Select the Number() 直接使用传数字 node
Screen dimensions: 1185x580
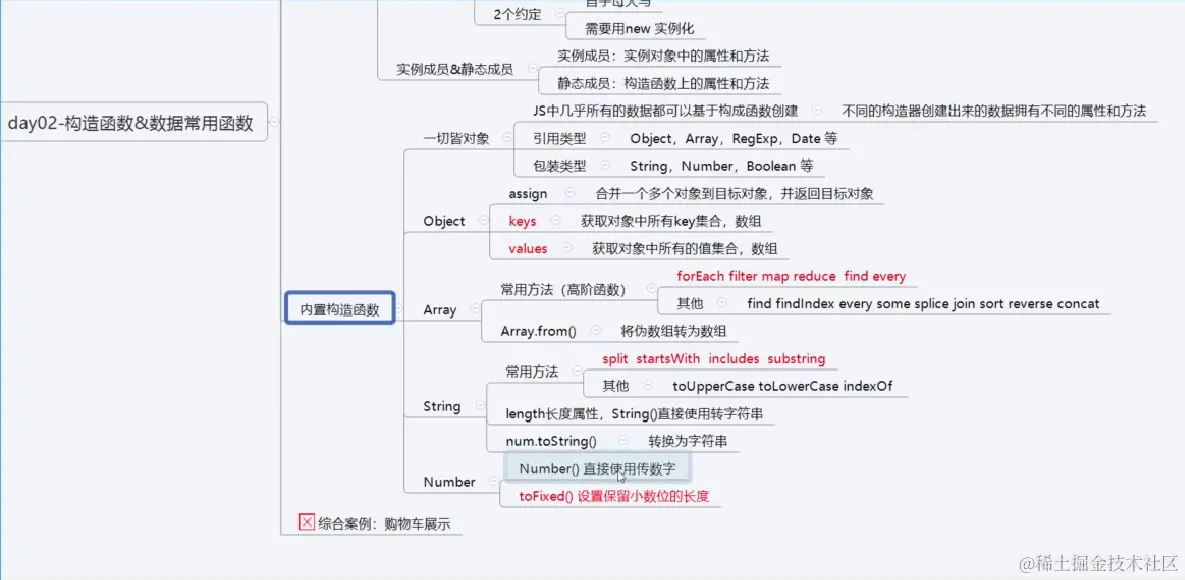(x=597, y=468)
